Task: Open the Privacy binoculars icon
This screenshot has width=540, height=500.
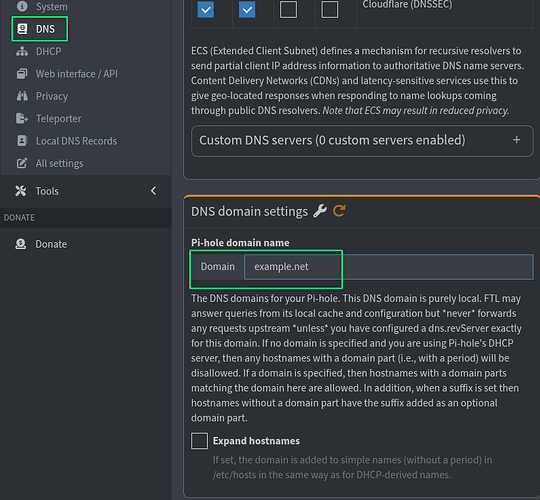Action: 22,96
